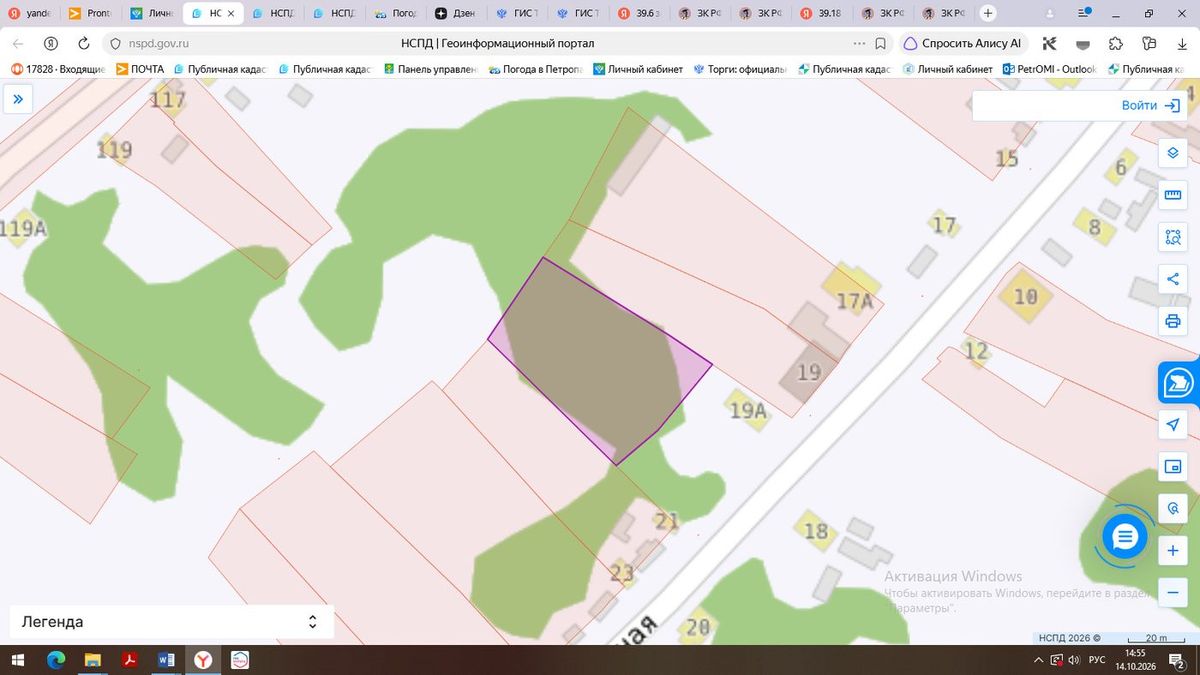Click house number 19A on the map

(747, 410)
